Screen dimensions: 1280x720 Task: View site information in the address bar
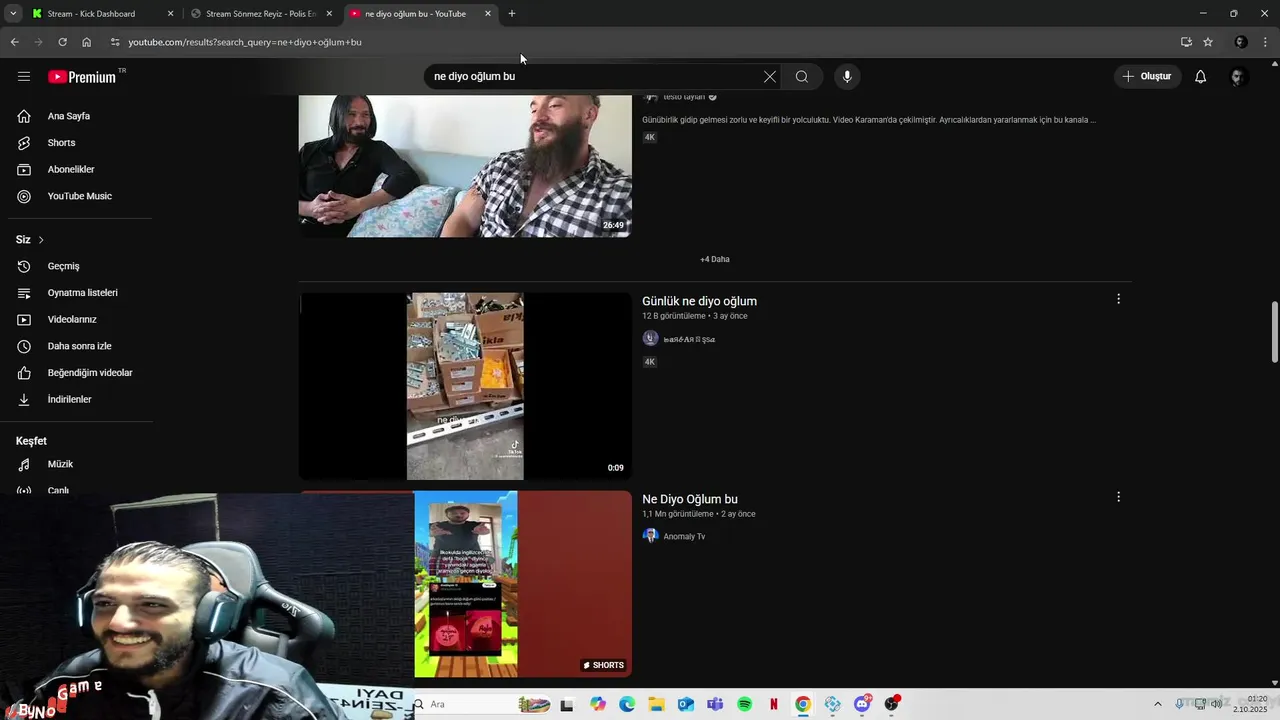pos(115,42)
